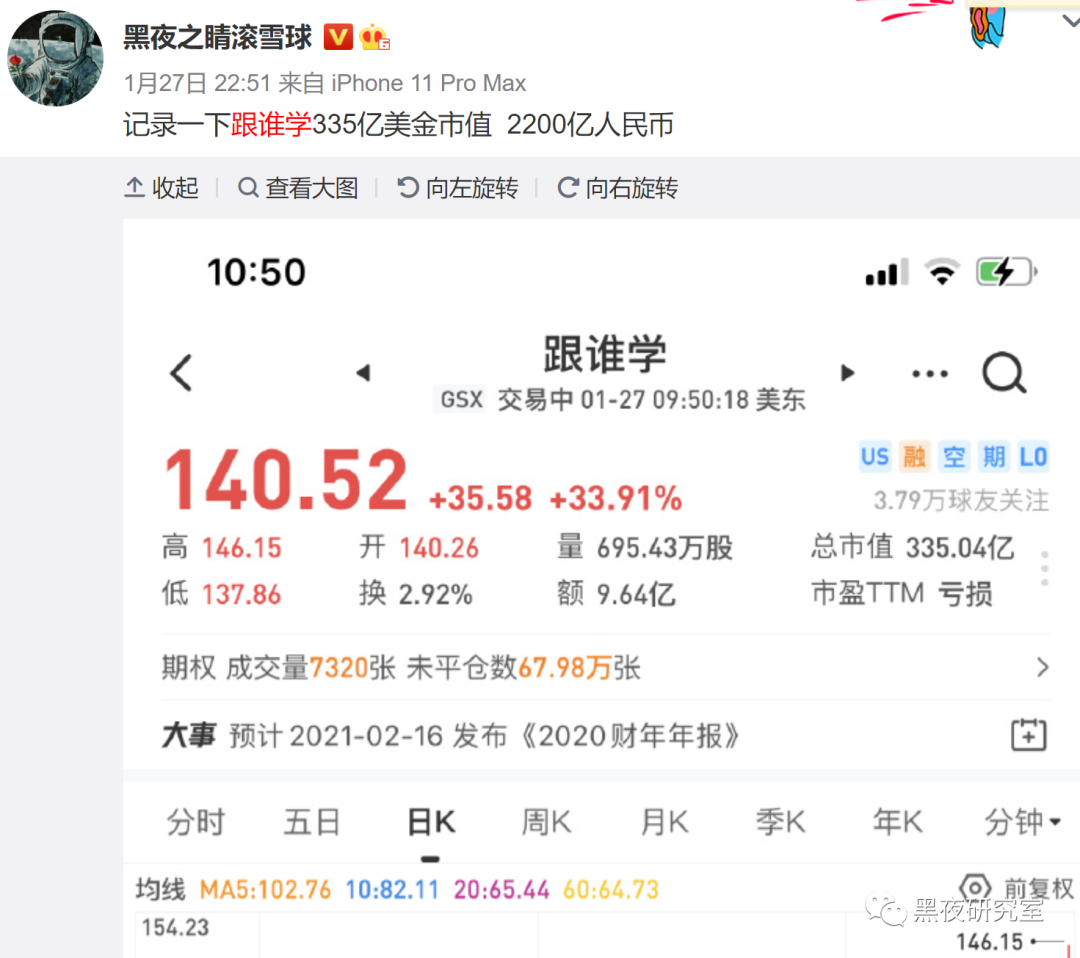Click the 交易中 01-27 09:50:18 美东 status
Viewport: 1080px width, 958px height.
(x=652, y=399)
